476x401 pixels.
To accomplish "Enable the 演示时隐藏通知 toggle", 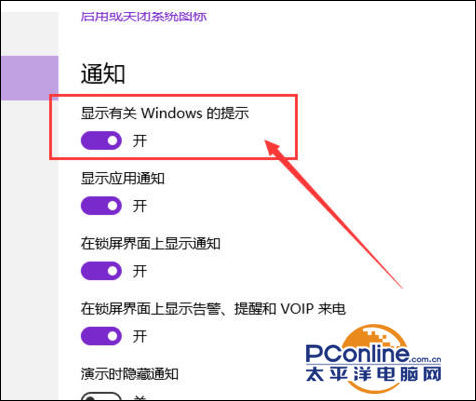I will click(x=101, y=397).
